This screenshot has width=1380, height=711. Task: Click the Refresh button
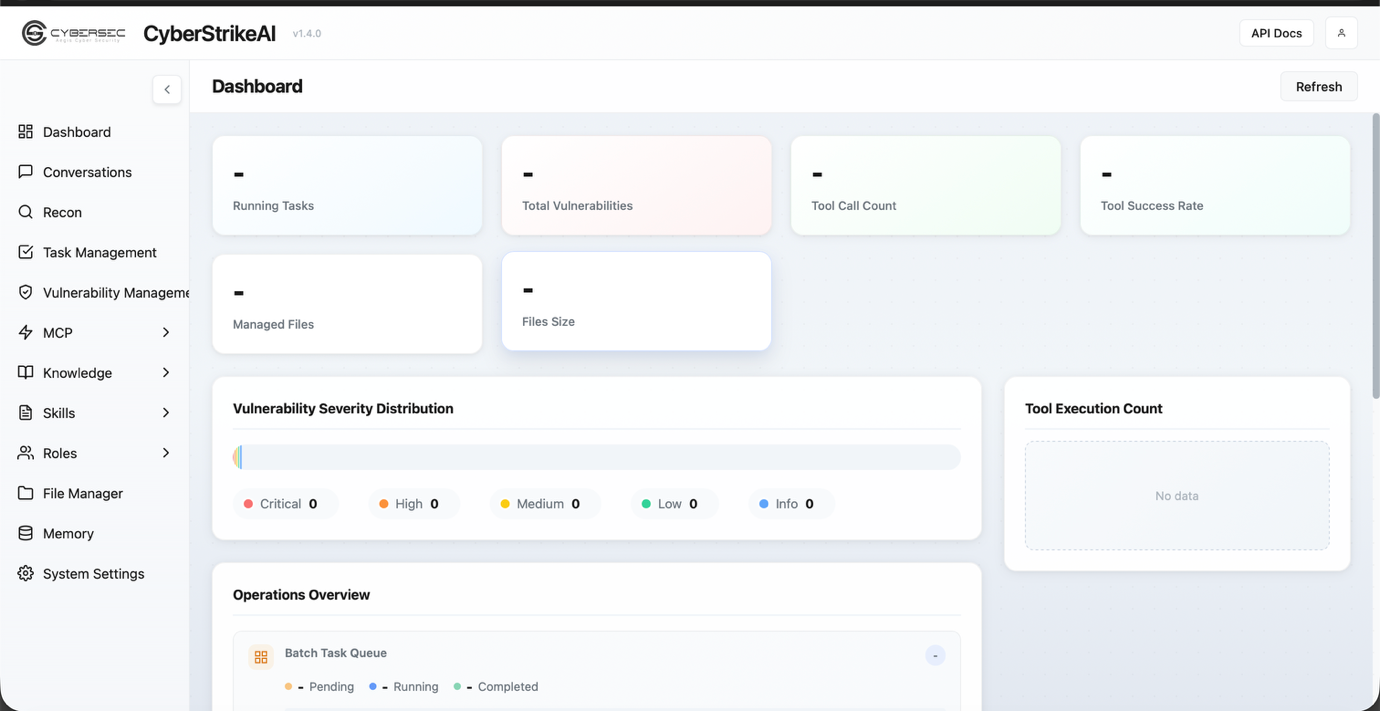(x=1318, y=87)
